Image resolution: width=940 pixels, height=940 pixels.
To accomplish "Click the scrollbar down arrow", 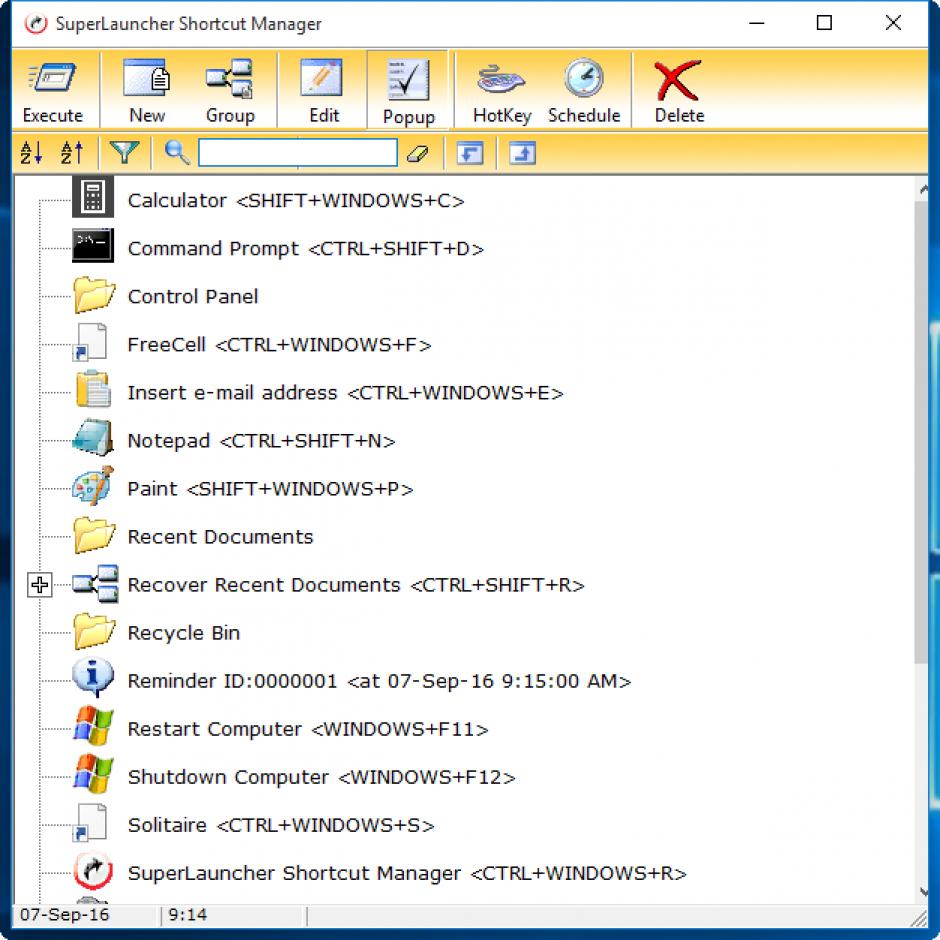I will pos(923,892).
